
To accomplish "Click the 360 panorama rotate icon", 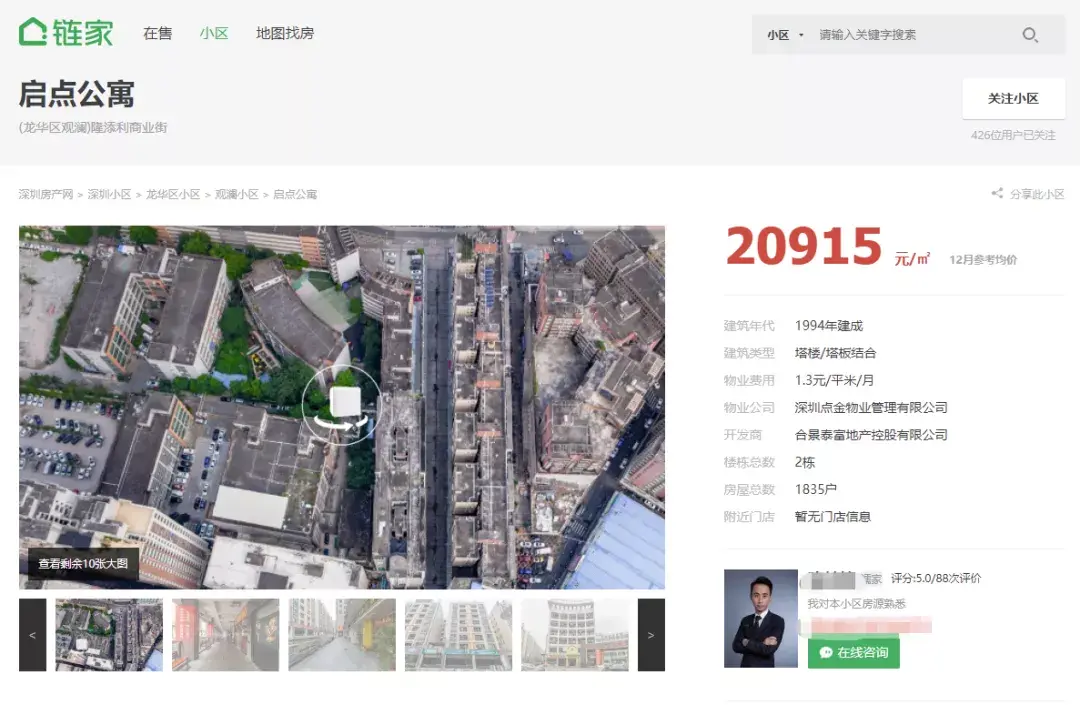I will point(341,404).
